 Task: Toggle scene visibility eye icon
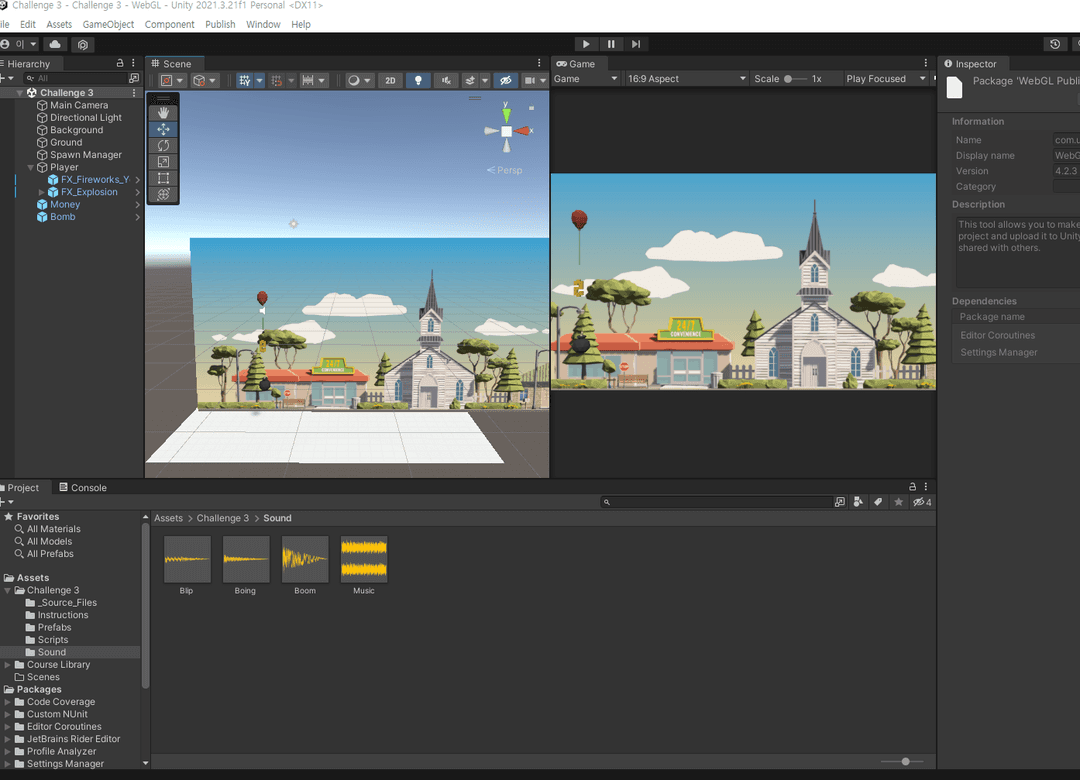pyautogui.click(x=506, y=80)
